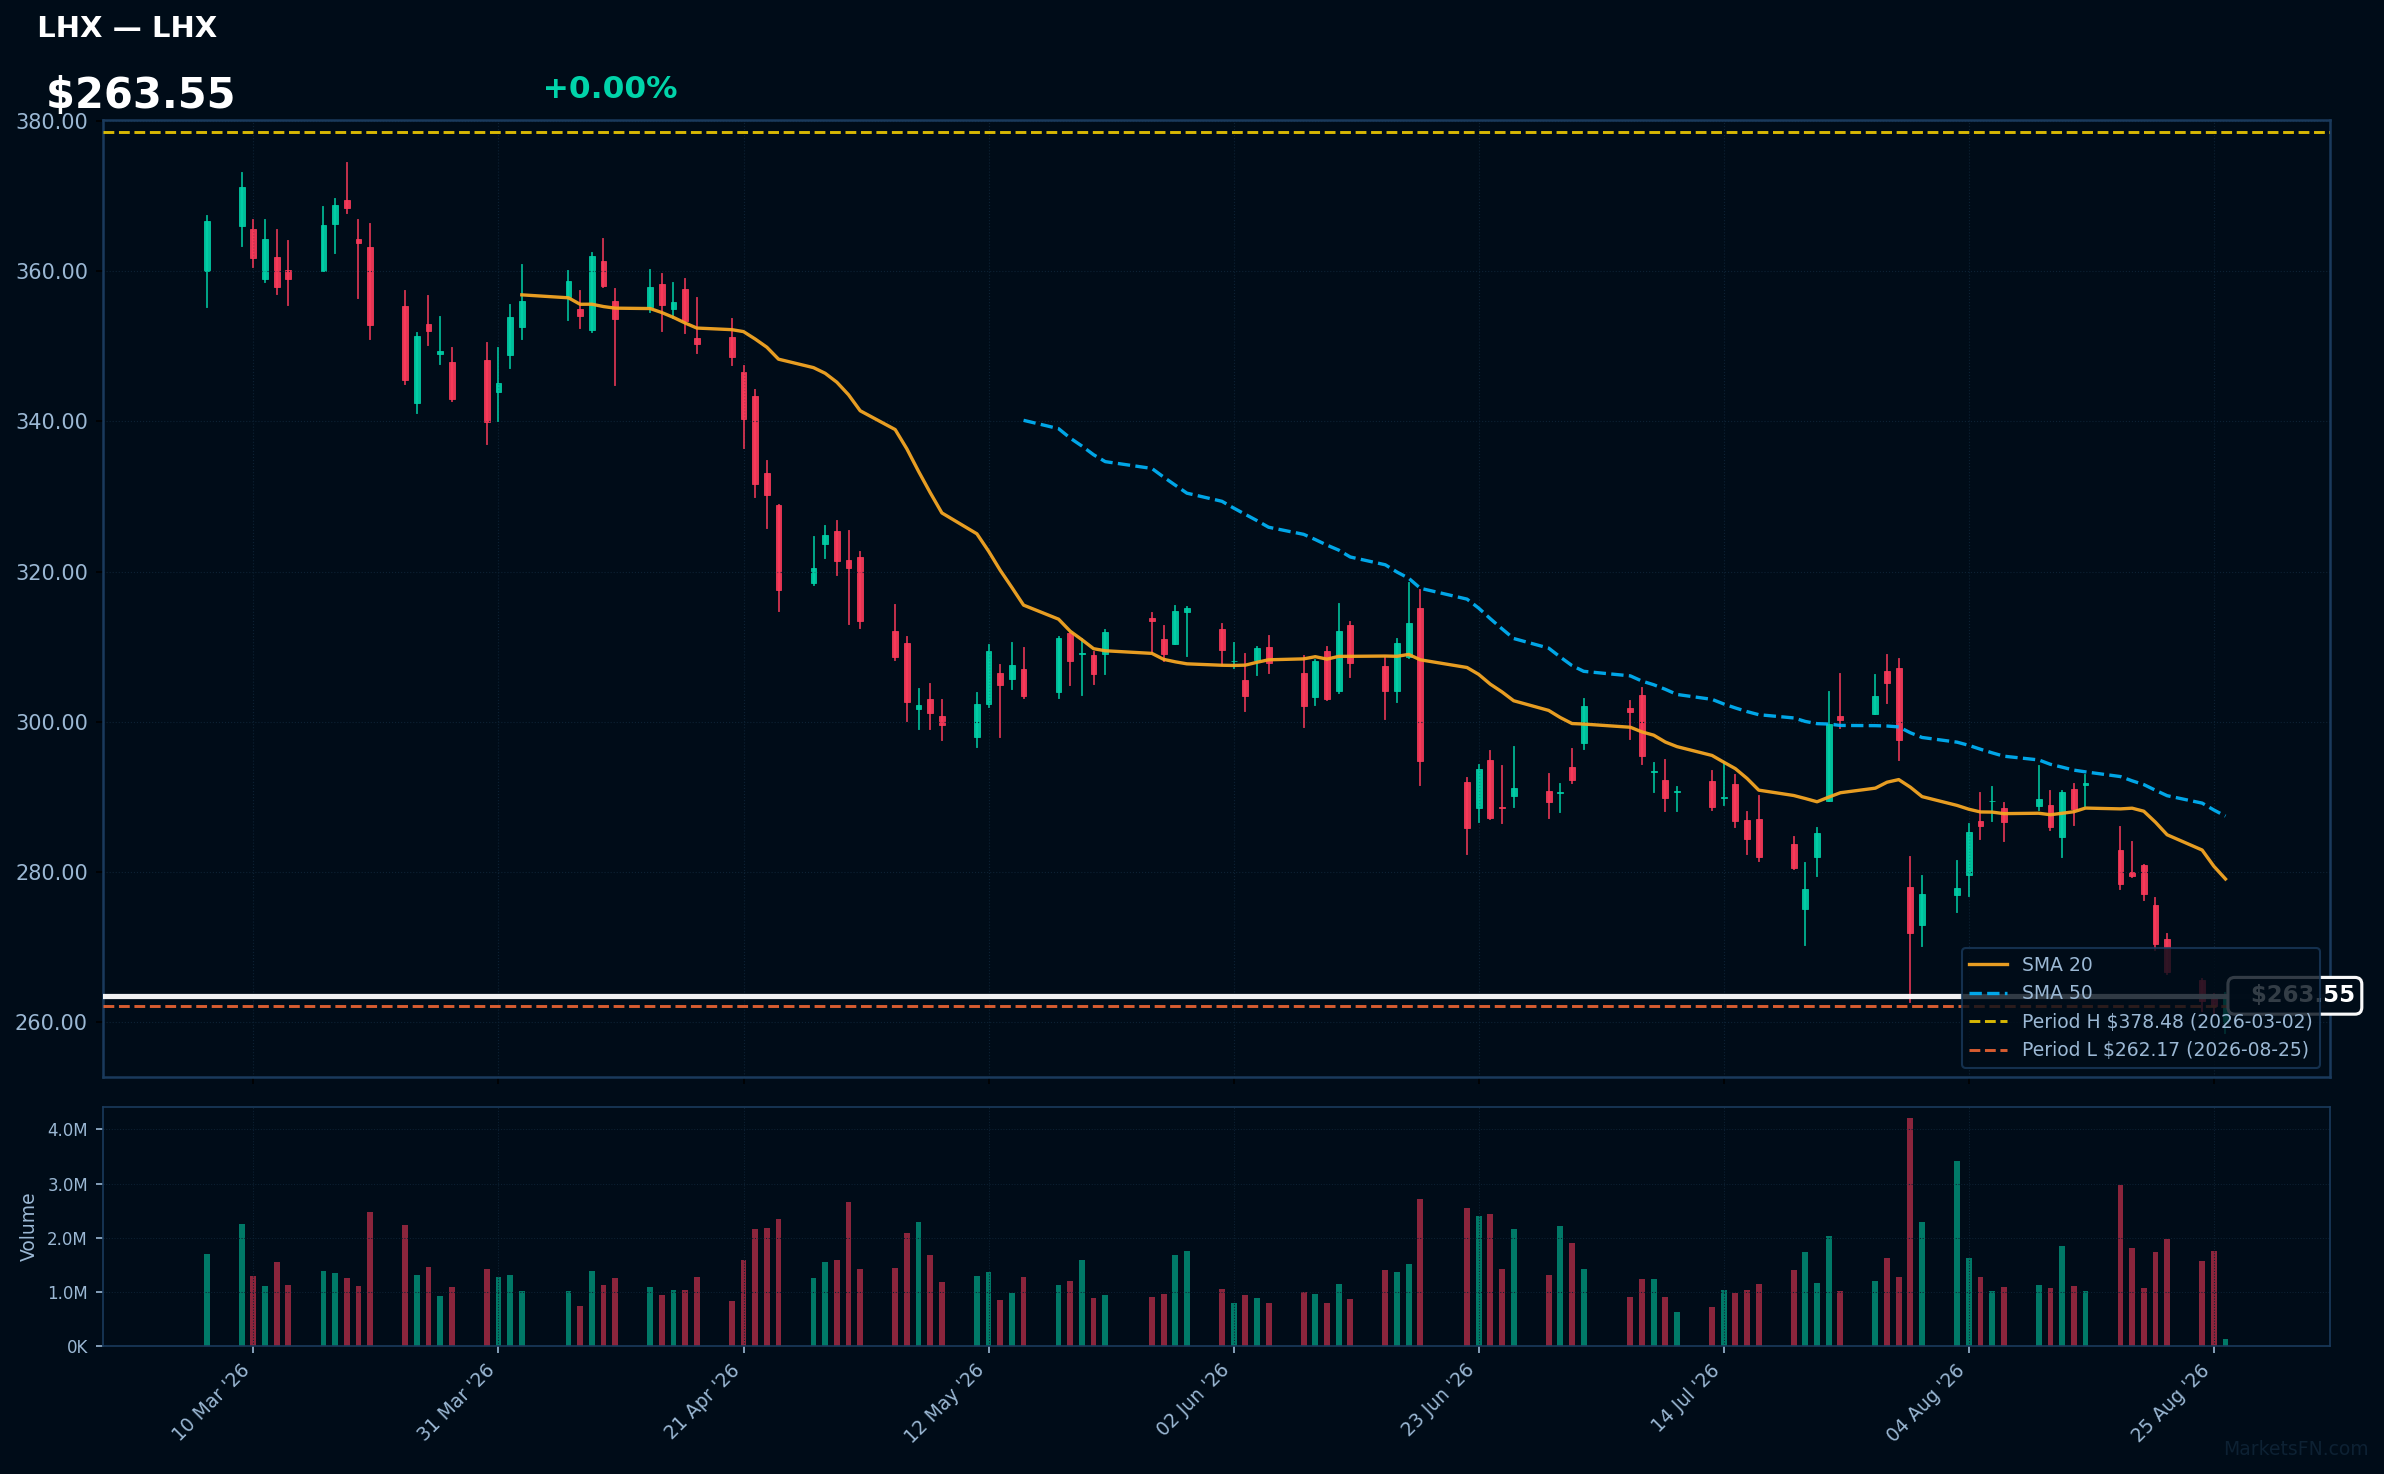Click the 280.00 price axis label

pyautogui.click(x=52, y=872)
